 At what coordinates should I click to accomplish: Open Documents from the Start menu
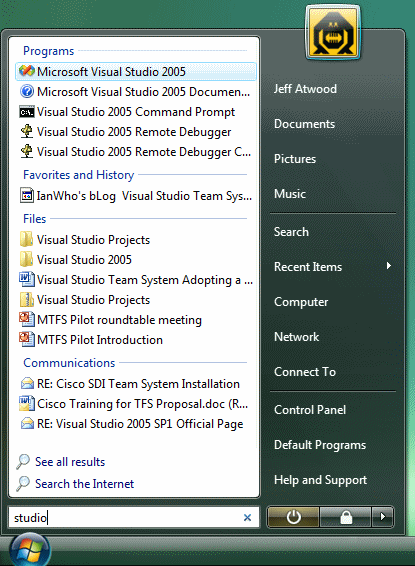pyautogui.click(x=305, y=124)
